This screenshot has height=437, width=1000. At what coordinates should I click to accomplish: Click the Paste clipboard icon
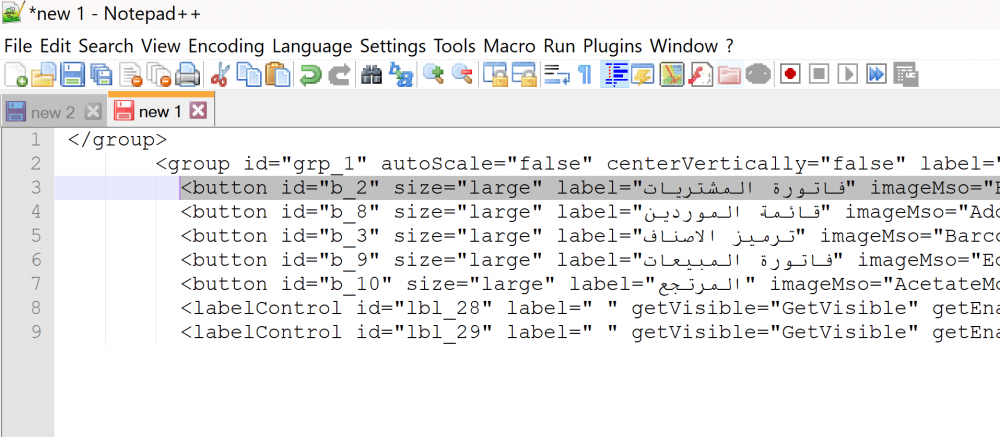(279, 74)
